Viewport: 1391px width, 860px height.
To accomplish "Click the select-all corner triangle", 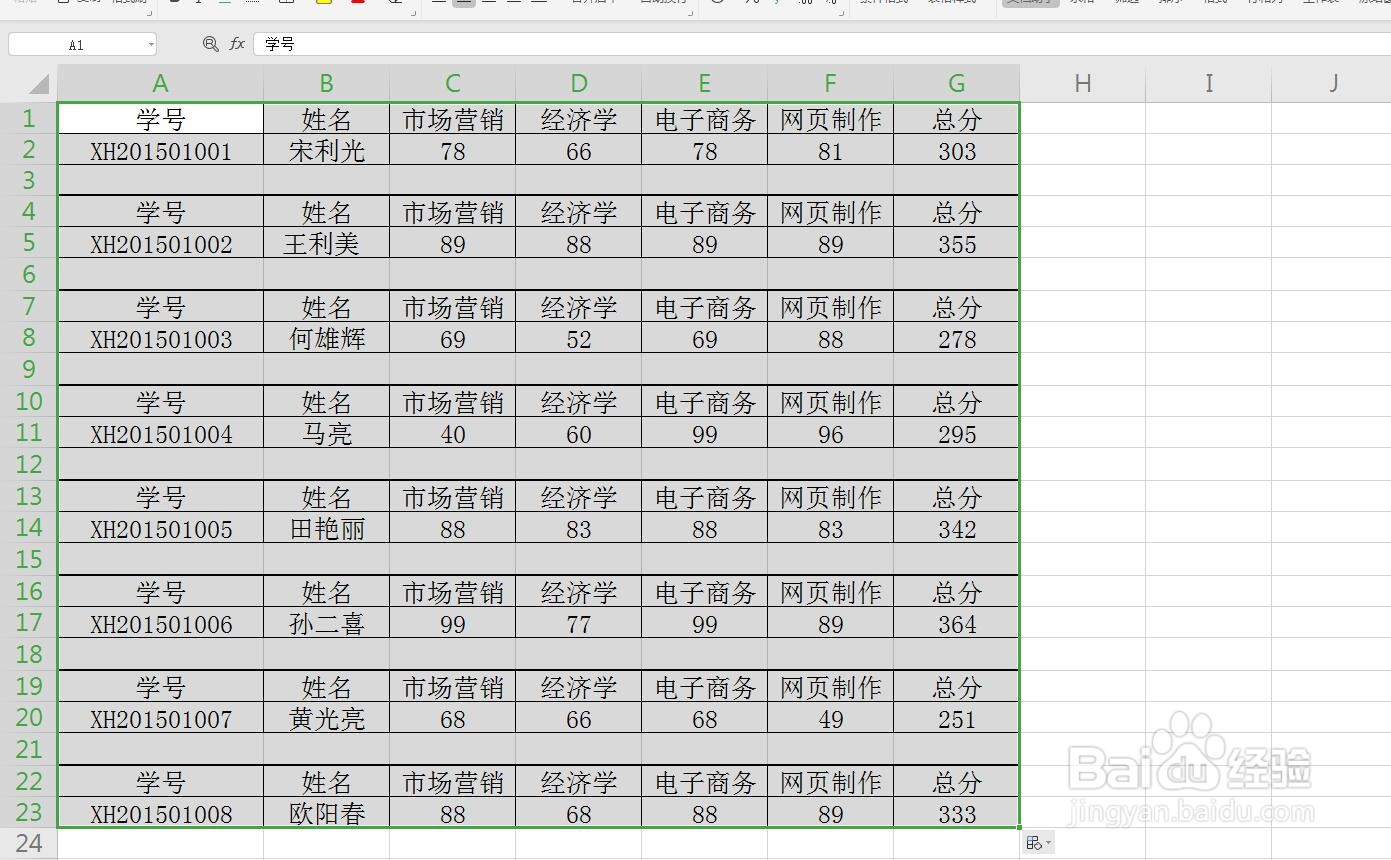I will 38,84.
